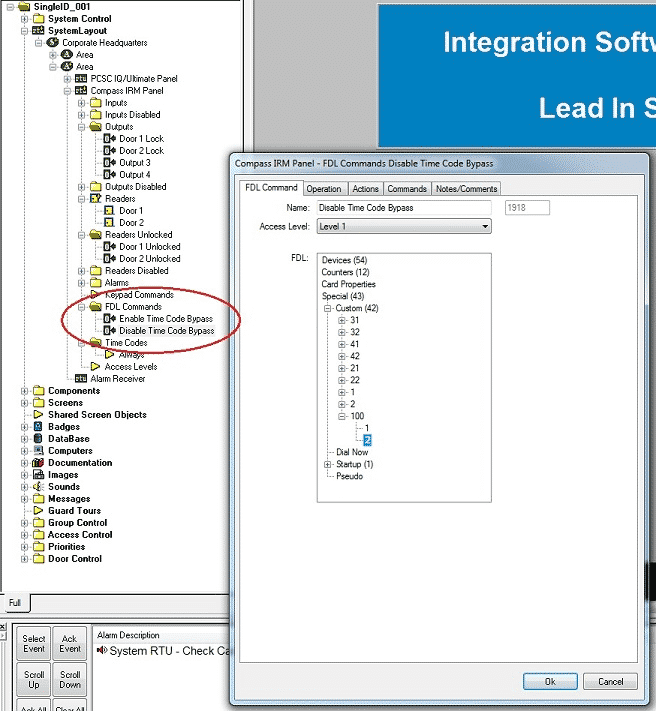
Task: Click the Documentation books icon
Action: coord(39,463)
